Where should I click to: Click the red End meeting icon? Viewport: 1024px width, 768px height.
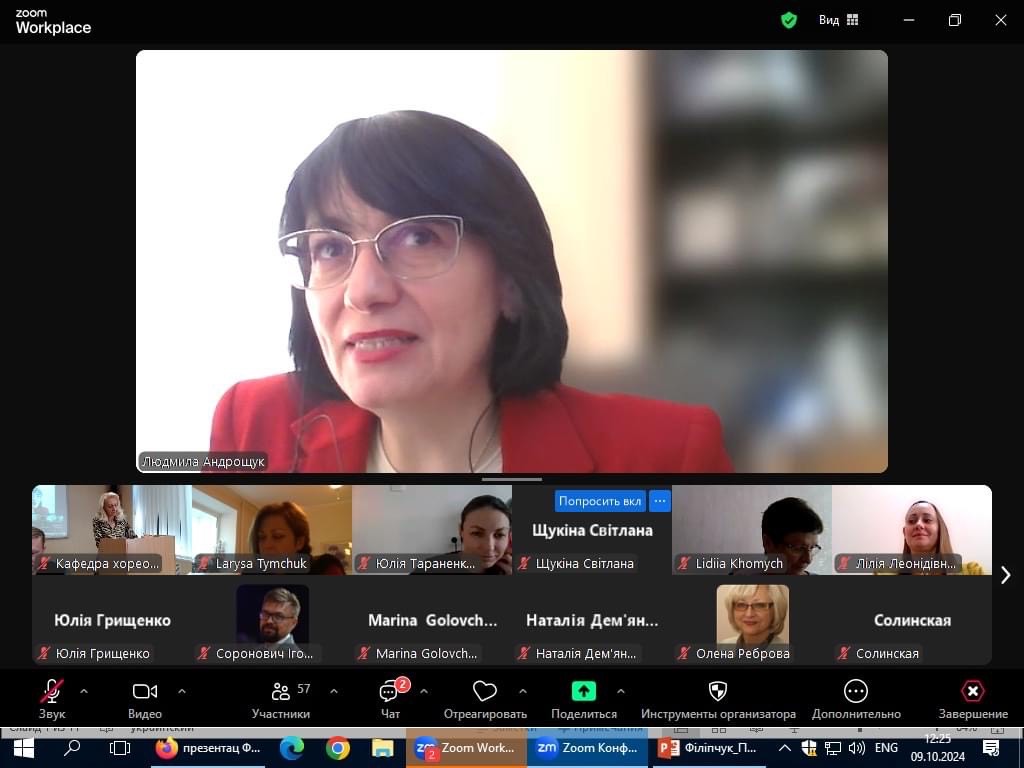click(x=972, y=691)
